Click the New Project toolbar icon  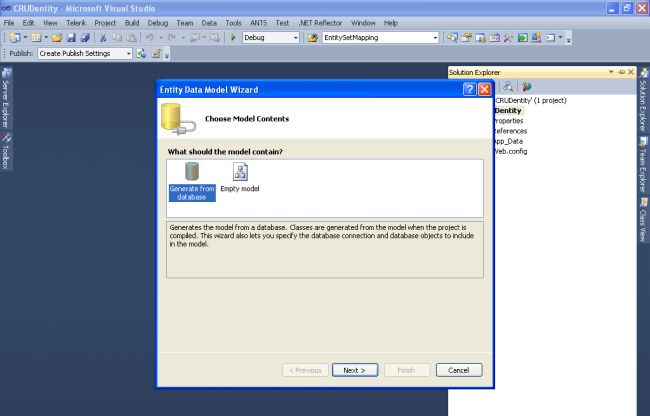click(15, 38)
